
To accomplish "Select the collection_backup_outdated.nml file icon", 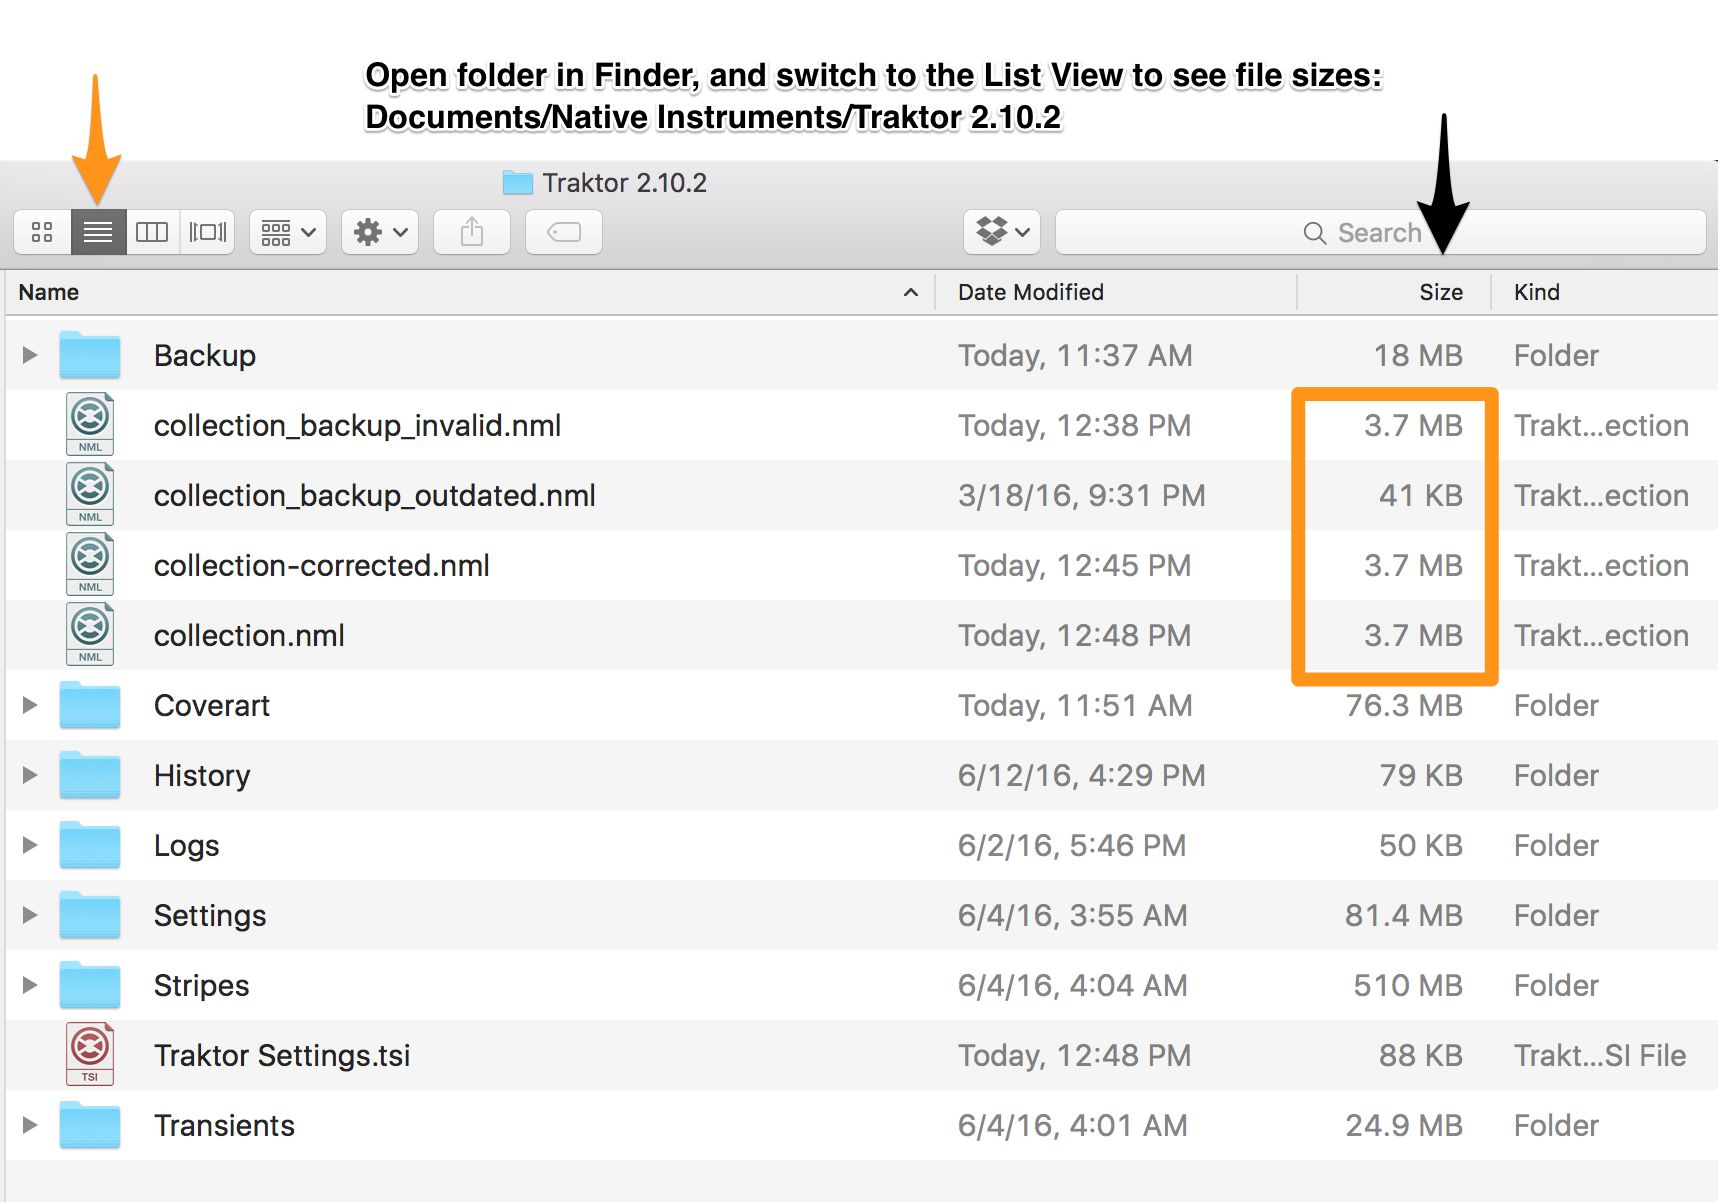I will 90,495.
